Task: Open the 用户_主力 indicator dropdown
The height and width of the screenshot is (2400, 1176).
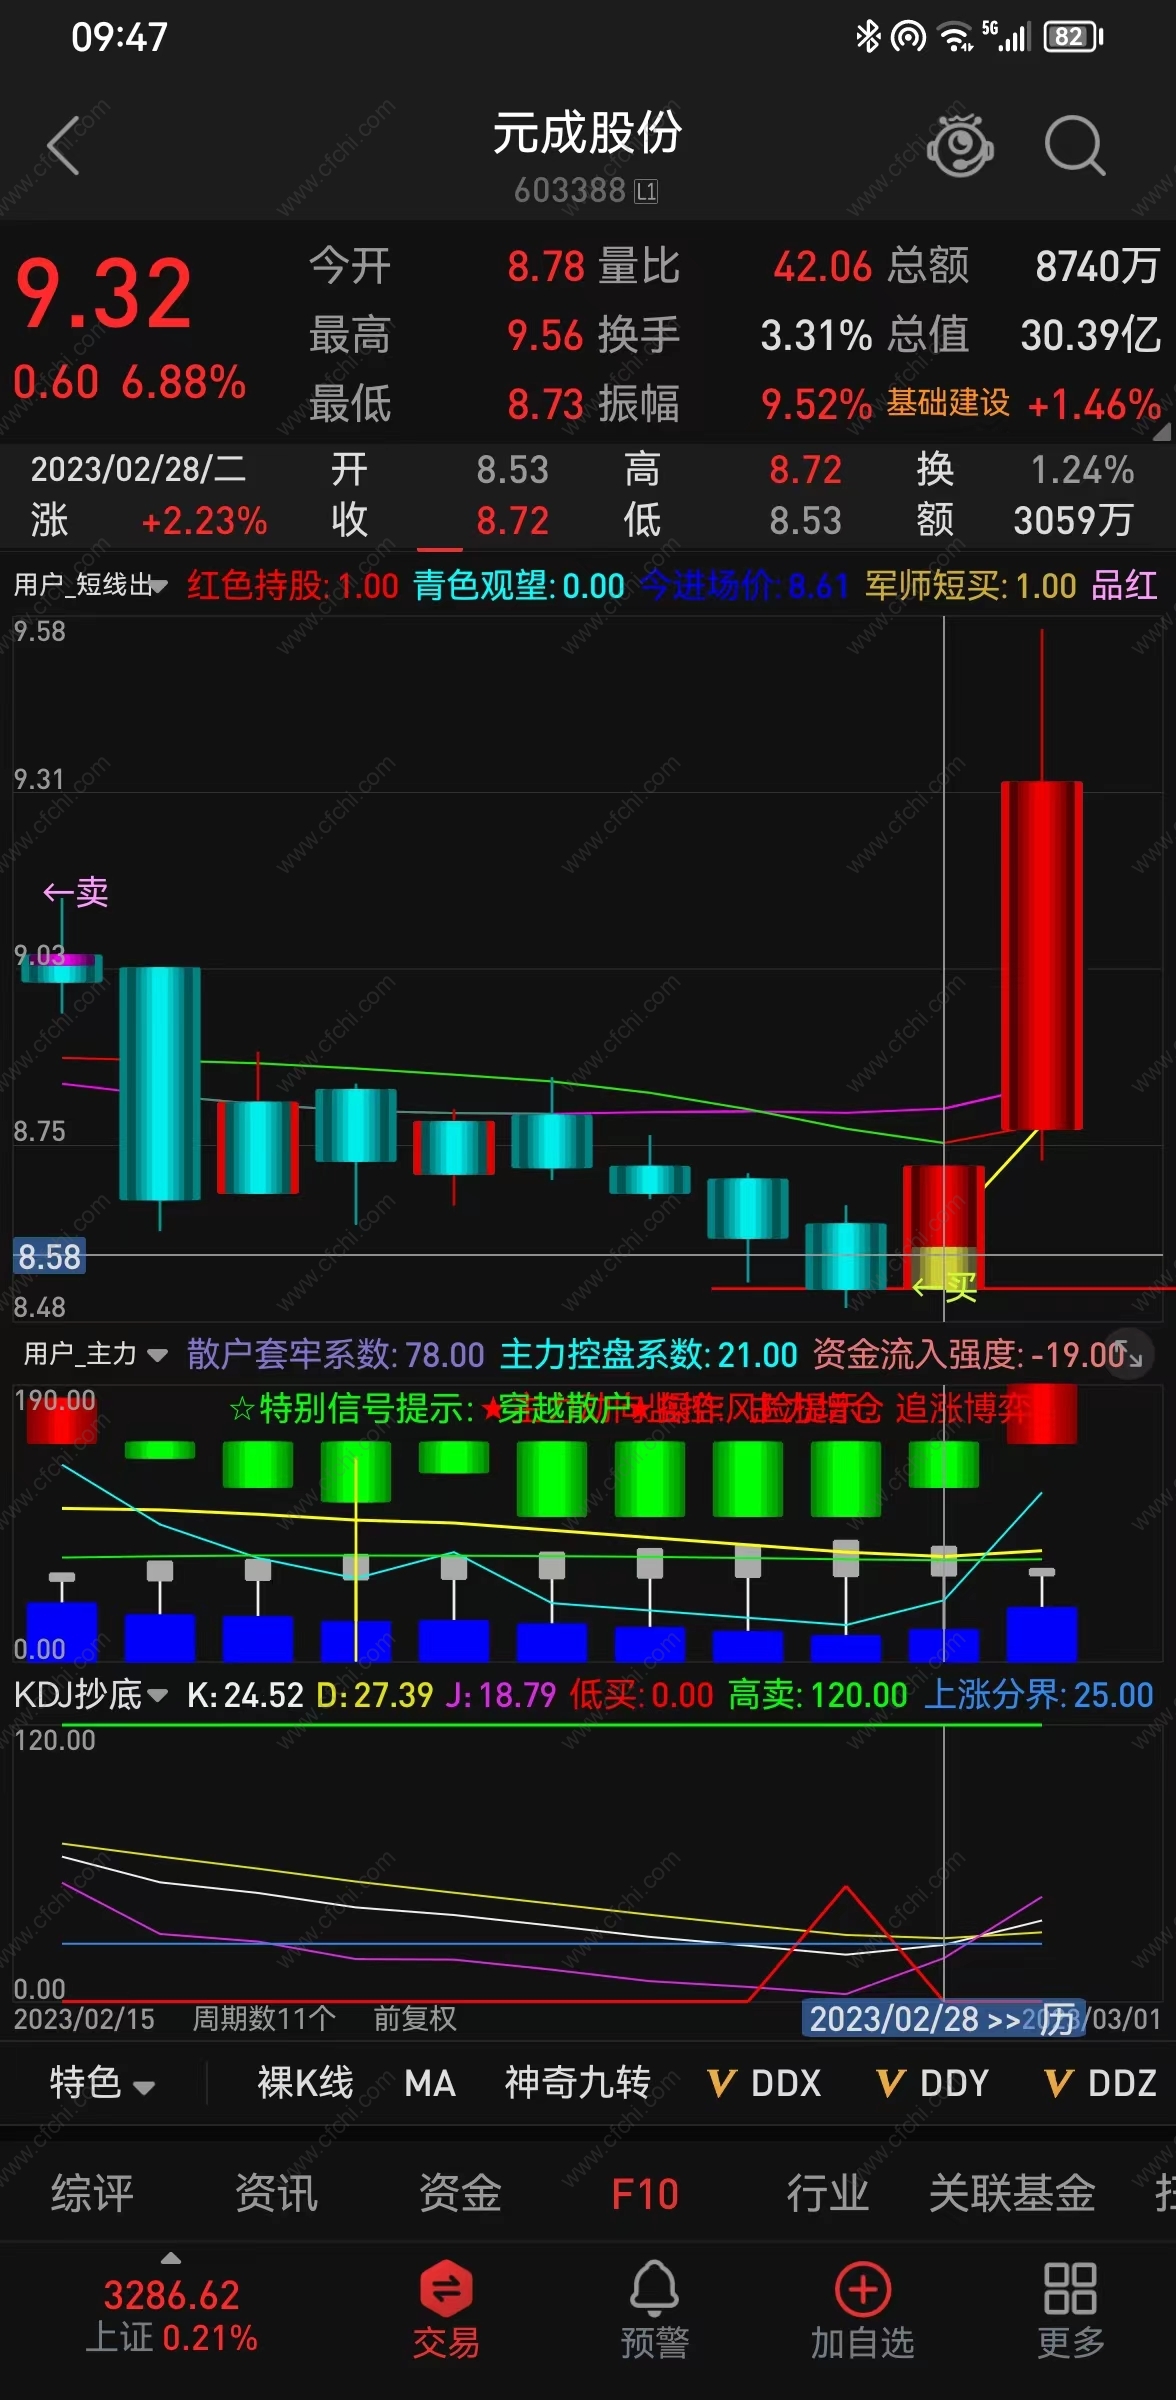Action: [x=96, y=1354]
